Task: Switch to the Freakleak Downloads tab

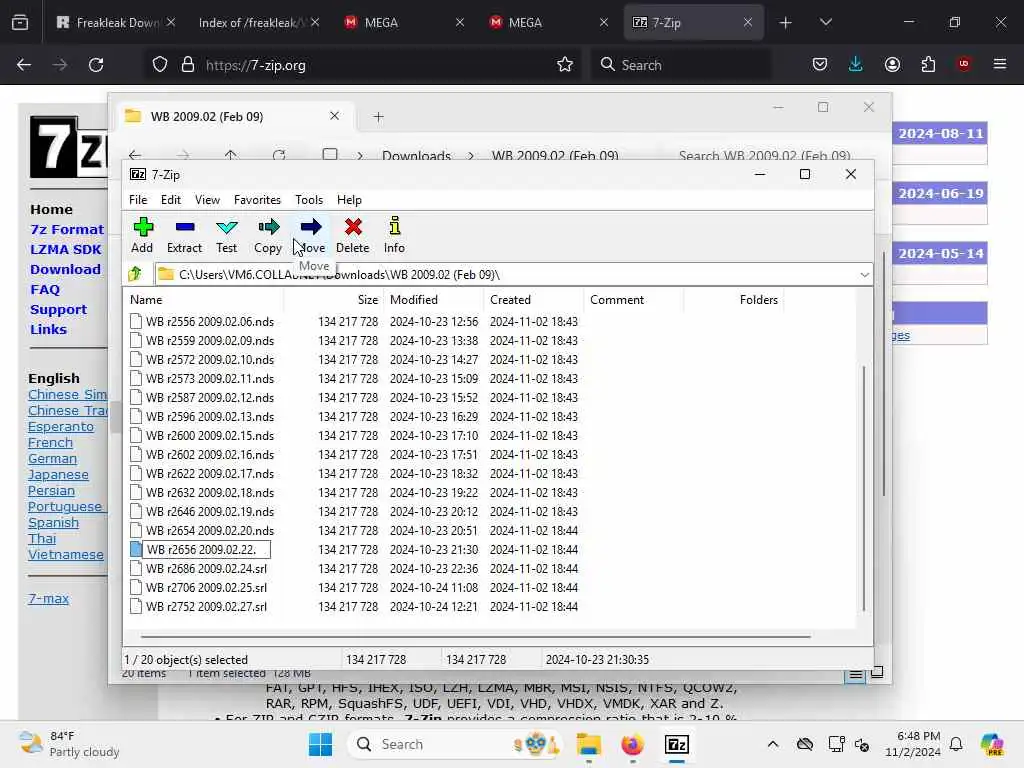Action: [x=117, y=22]
